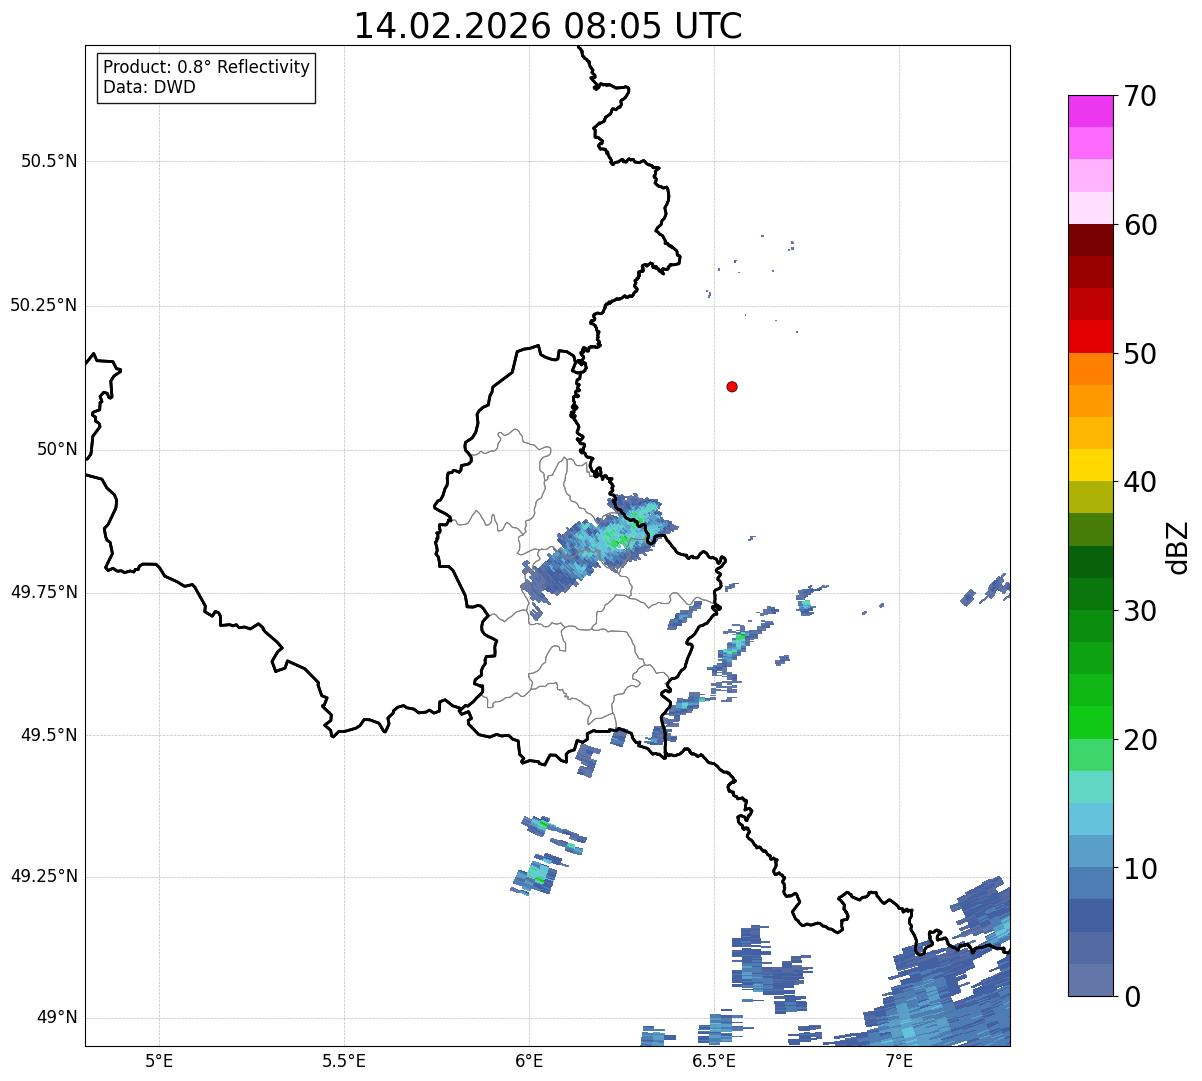Click the 50.25°N latitude label
The image size is (1202, 1081).
pos(44,305)
